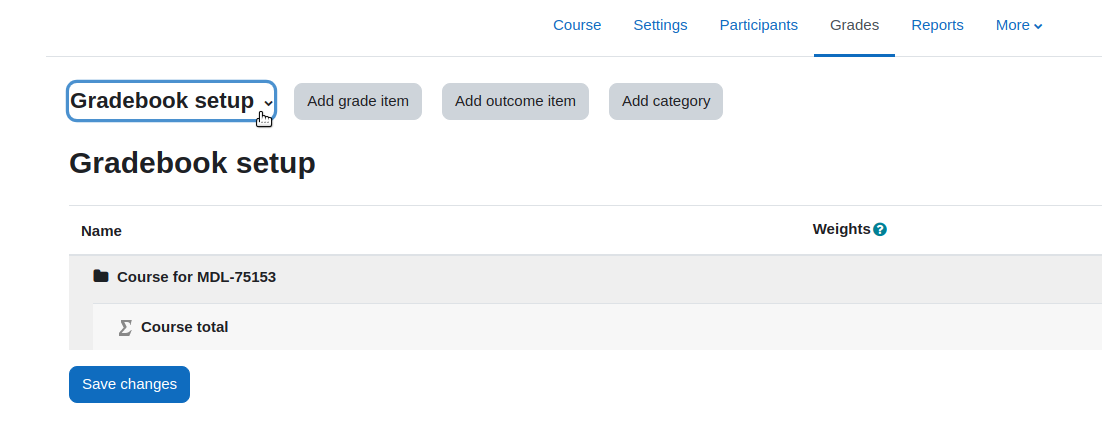Select the Course total row
Image resolution: width=1102 pixels, height=432 pixels.
coord(597,327)
